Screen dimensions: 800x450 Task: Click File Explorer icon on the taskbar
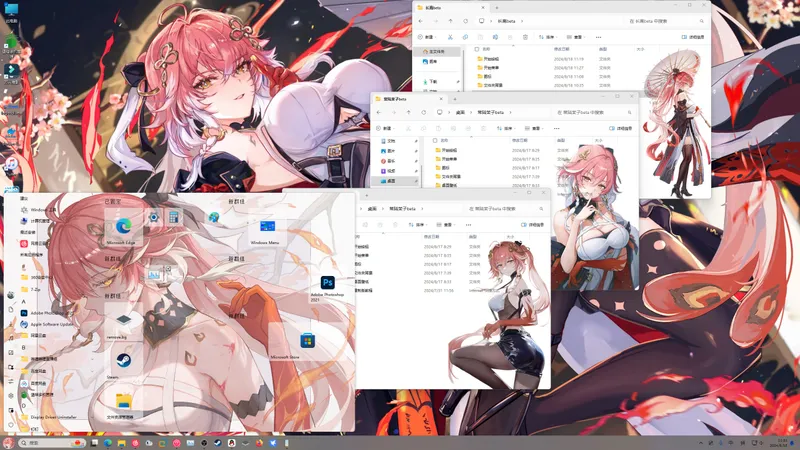(x=121, y=443)
